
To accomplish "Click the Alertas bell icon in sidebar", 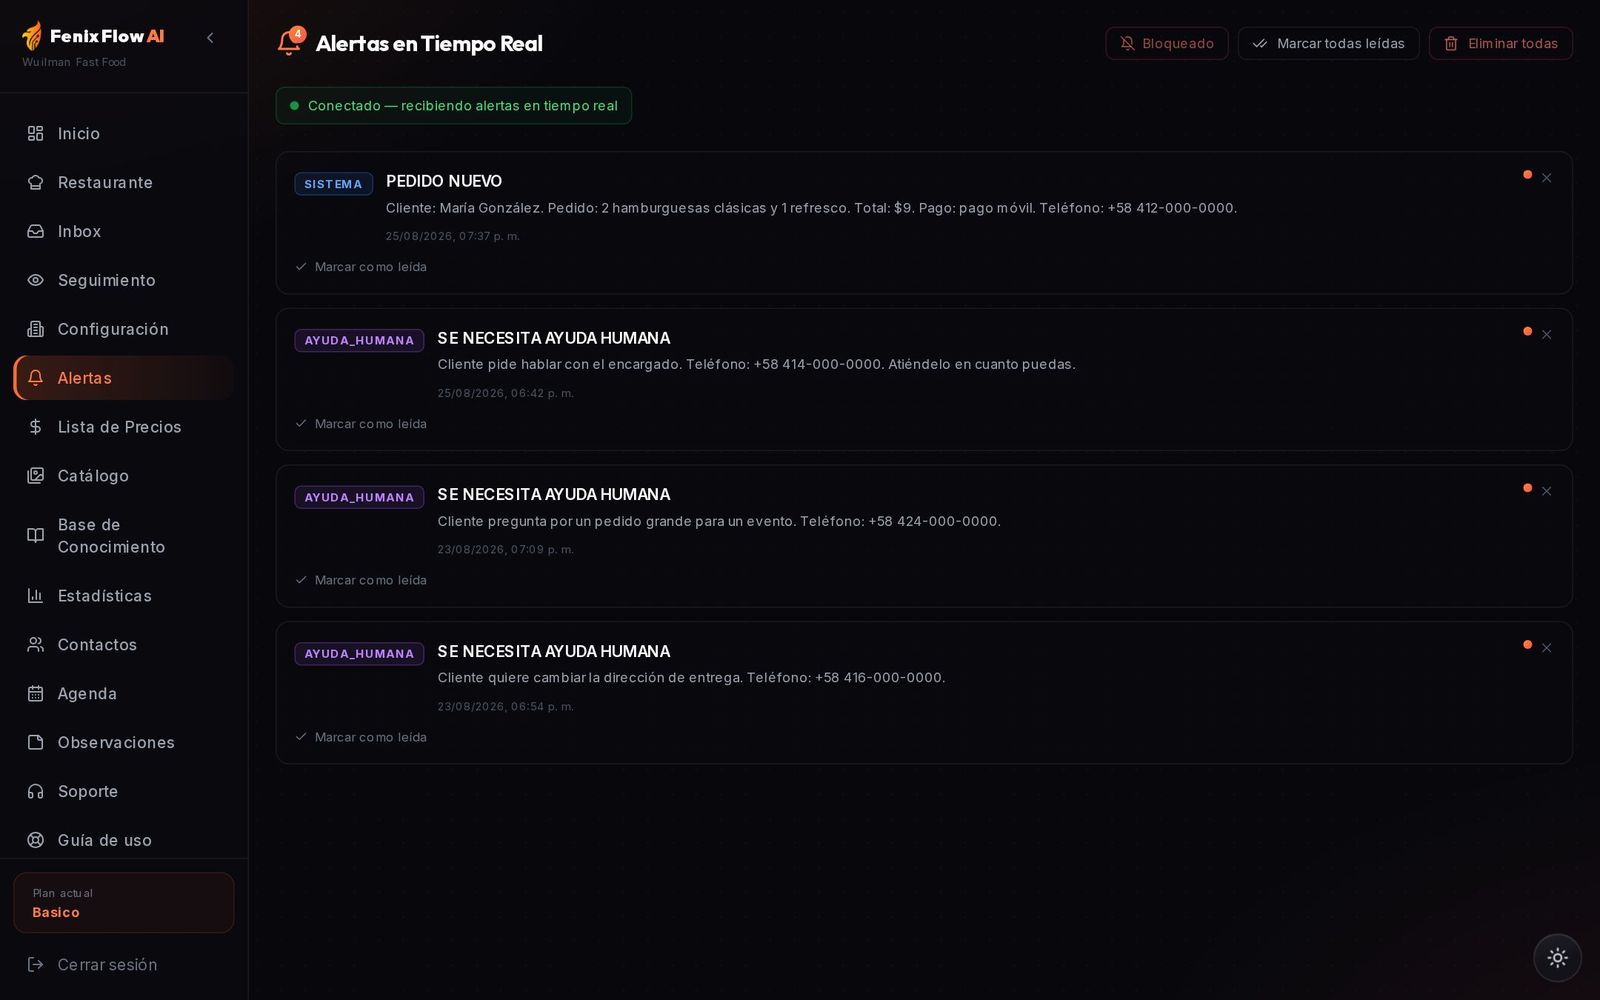I will 36,378.
